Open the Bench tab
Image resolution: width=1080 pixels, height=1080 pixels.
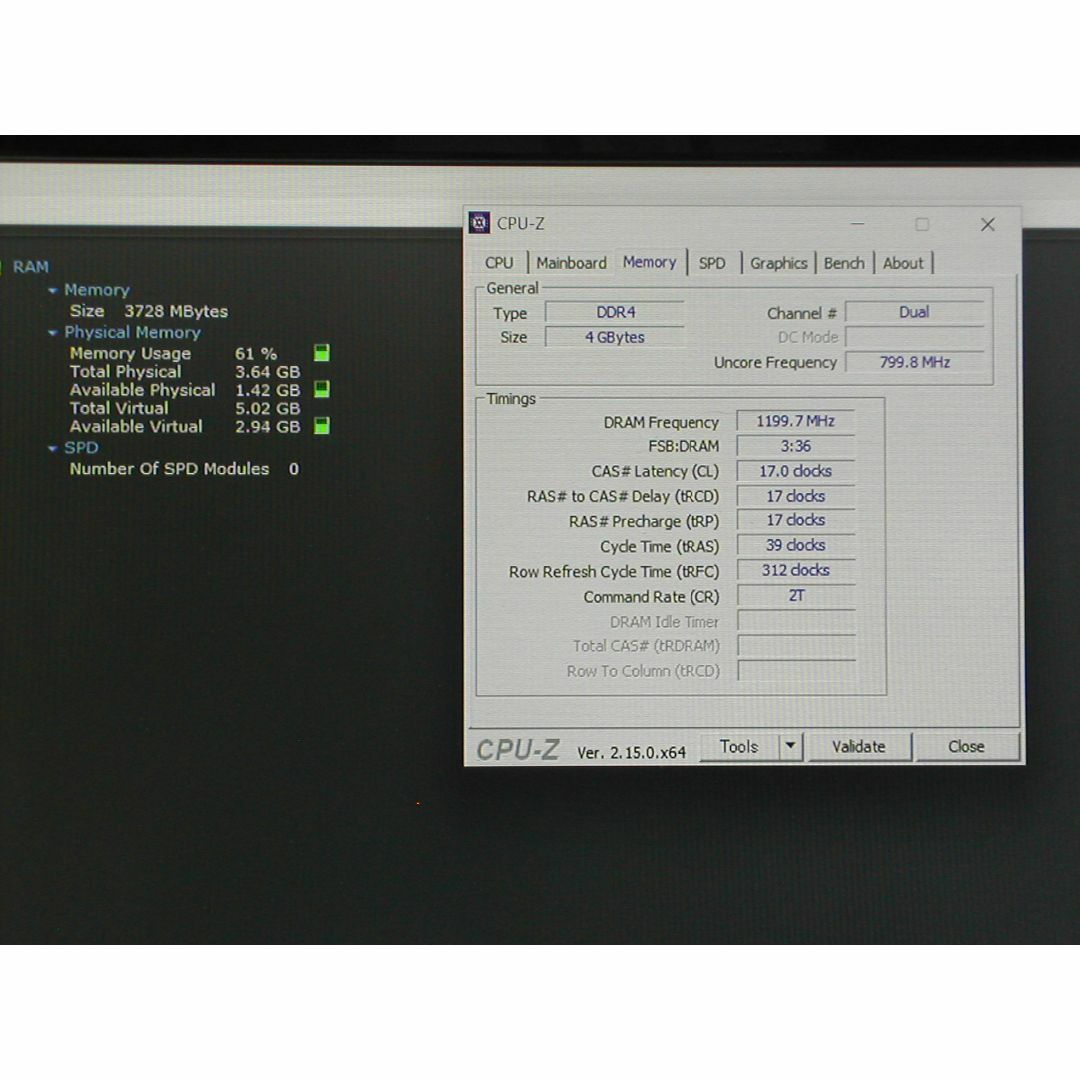pyautogui.click(x=844, y=263)
